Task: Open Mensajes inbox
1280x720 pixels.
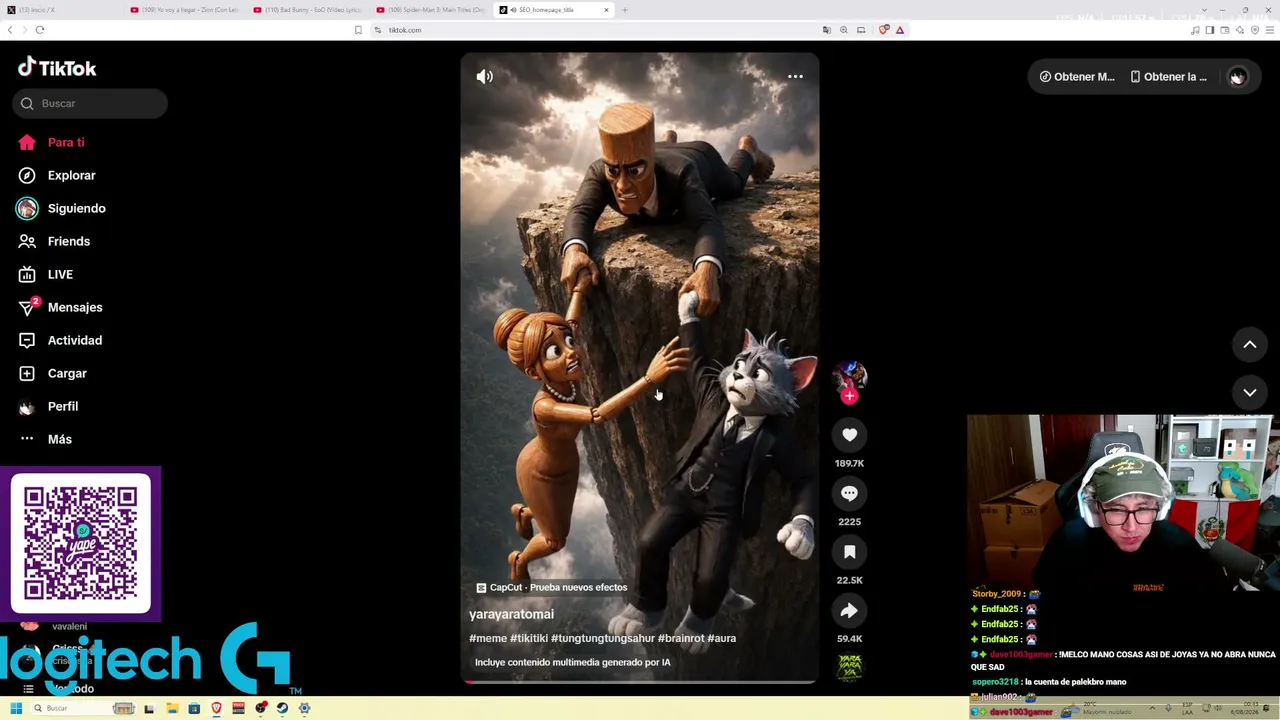Action: tap(75, 307)
